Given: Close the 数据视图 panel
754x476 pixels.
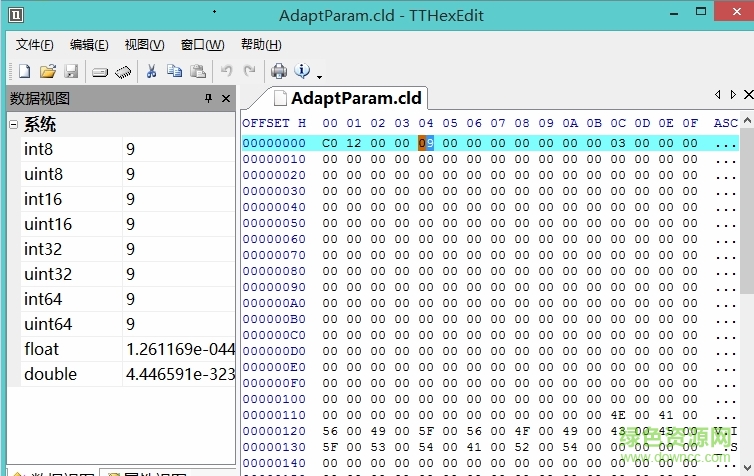Looking at the screenshot, I should tap(226, 98).
